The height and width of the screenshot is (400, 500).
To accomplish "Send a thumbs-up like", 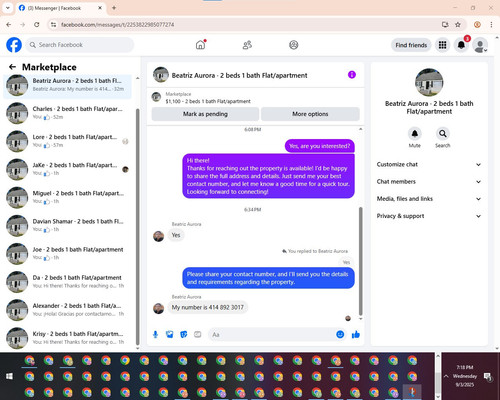I will click(x=356, y=334).
